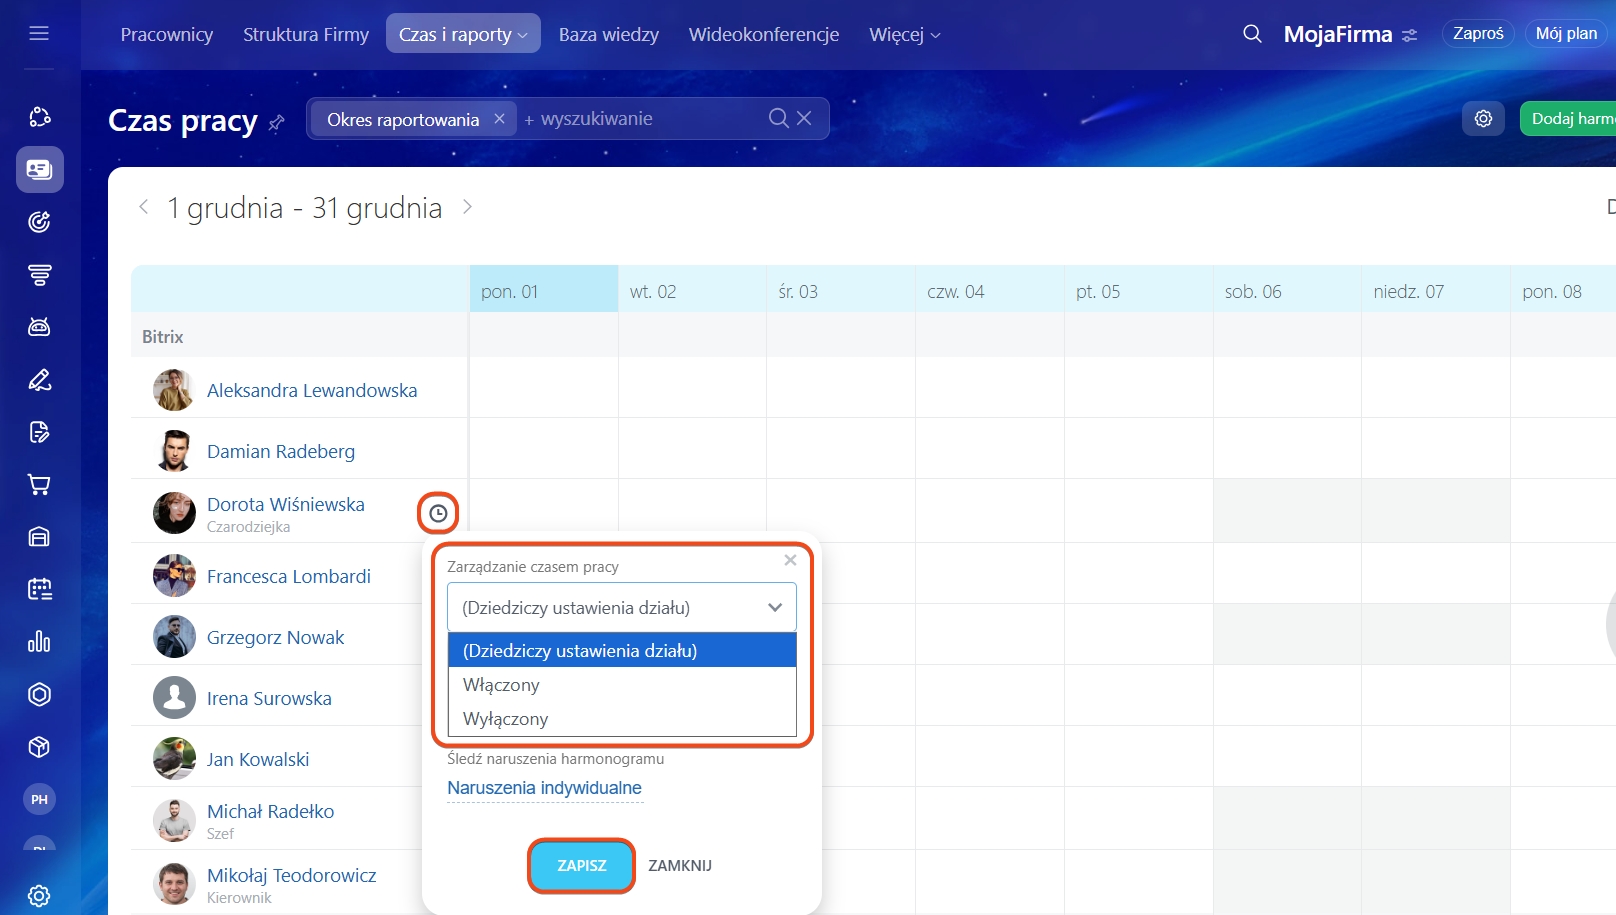
Task: Open the calendar icon in the sidebar
Action: (x=39, y=589)
